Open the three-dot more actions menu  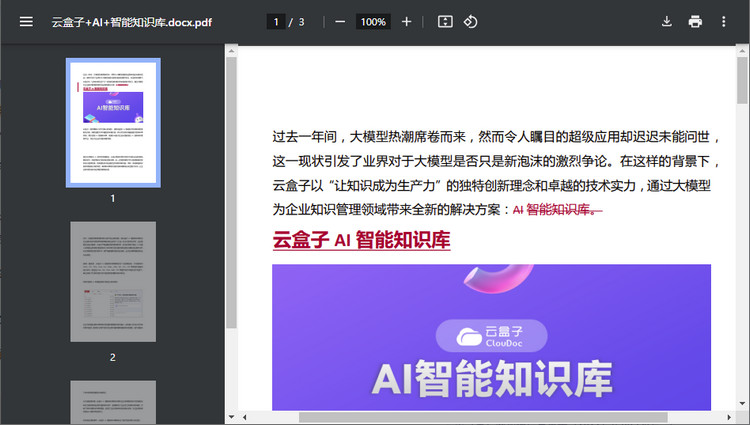point(723,22)
